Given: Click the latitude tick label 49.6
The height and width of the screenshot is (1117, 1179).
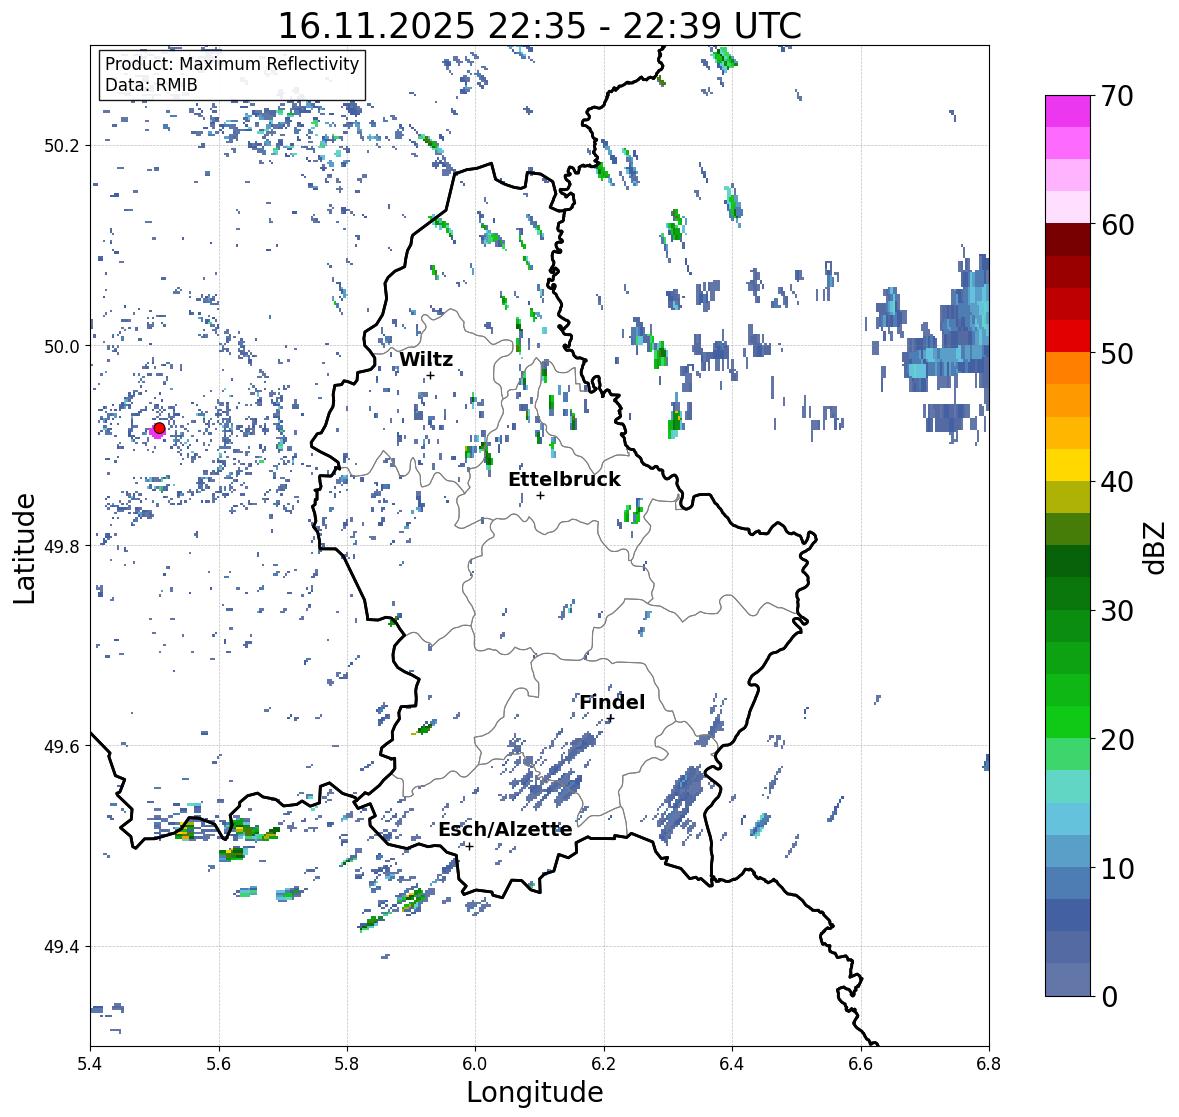Looking at the screenshot, I should (x=62, y=746).
